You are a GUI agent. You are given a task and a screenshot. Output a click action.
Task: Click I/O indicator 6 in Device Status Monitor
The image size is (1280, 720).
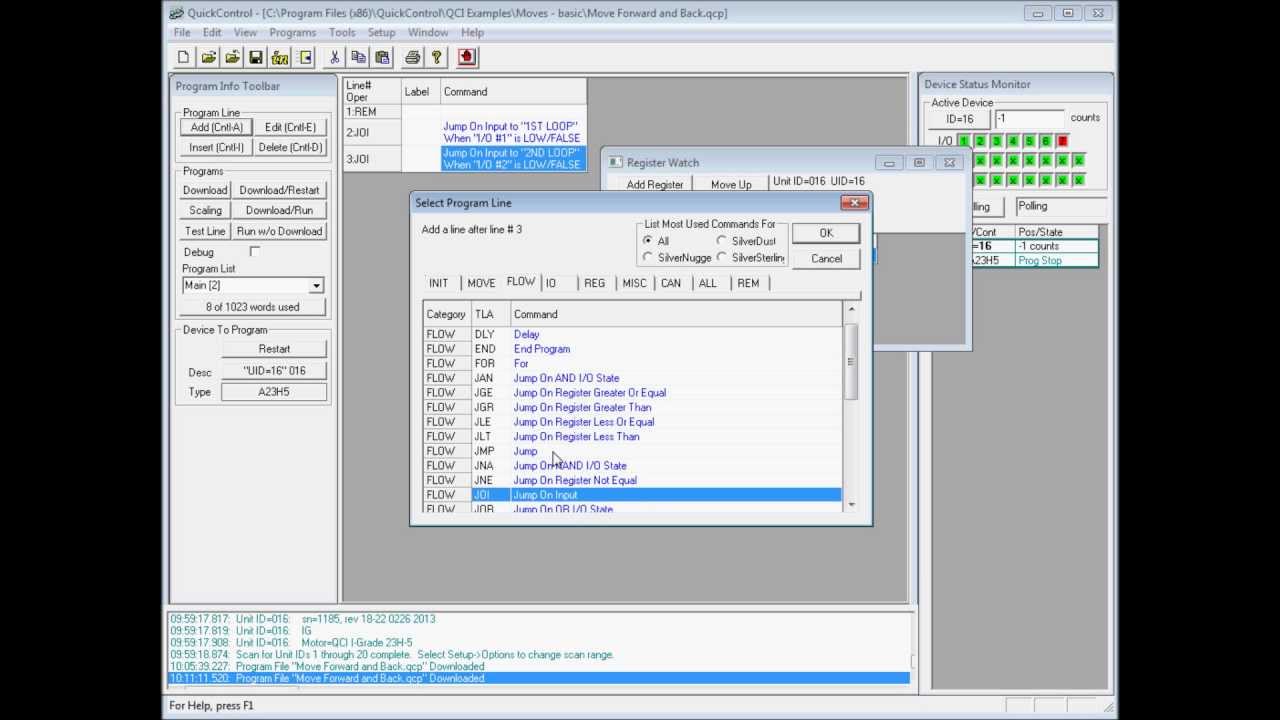coord(1045,141)
